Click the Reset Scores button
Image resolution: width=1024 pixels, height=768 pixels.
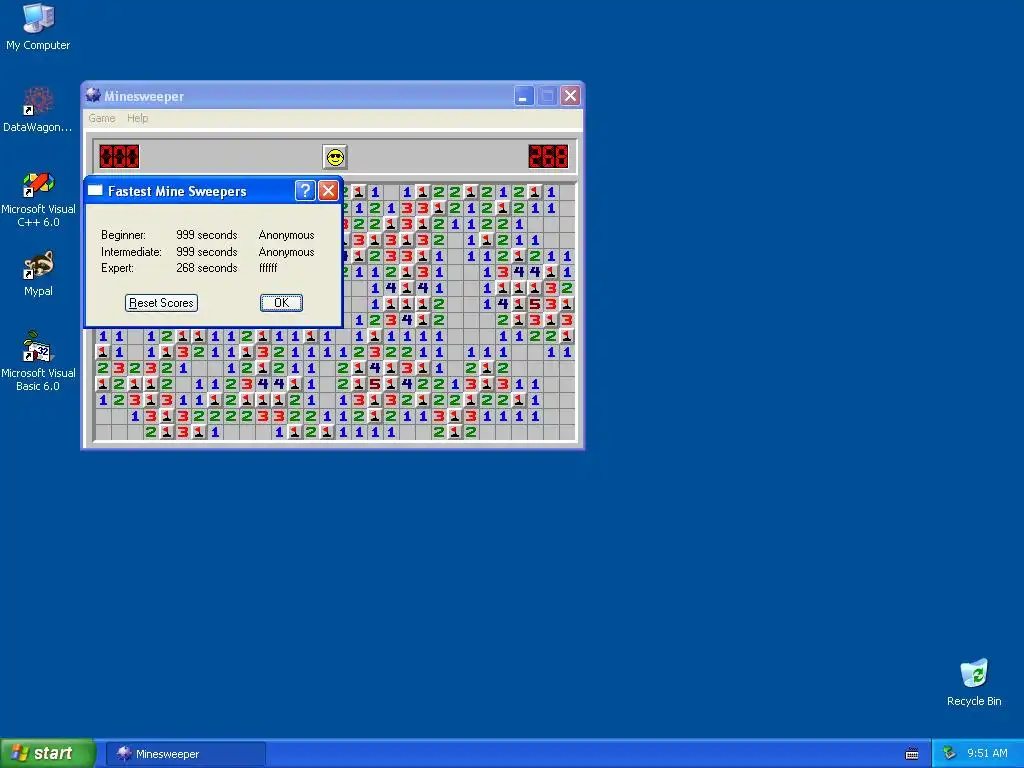coord(161,303)
